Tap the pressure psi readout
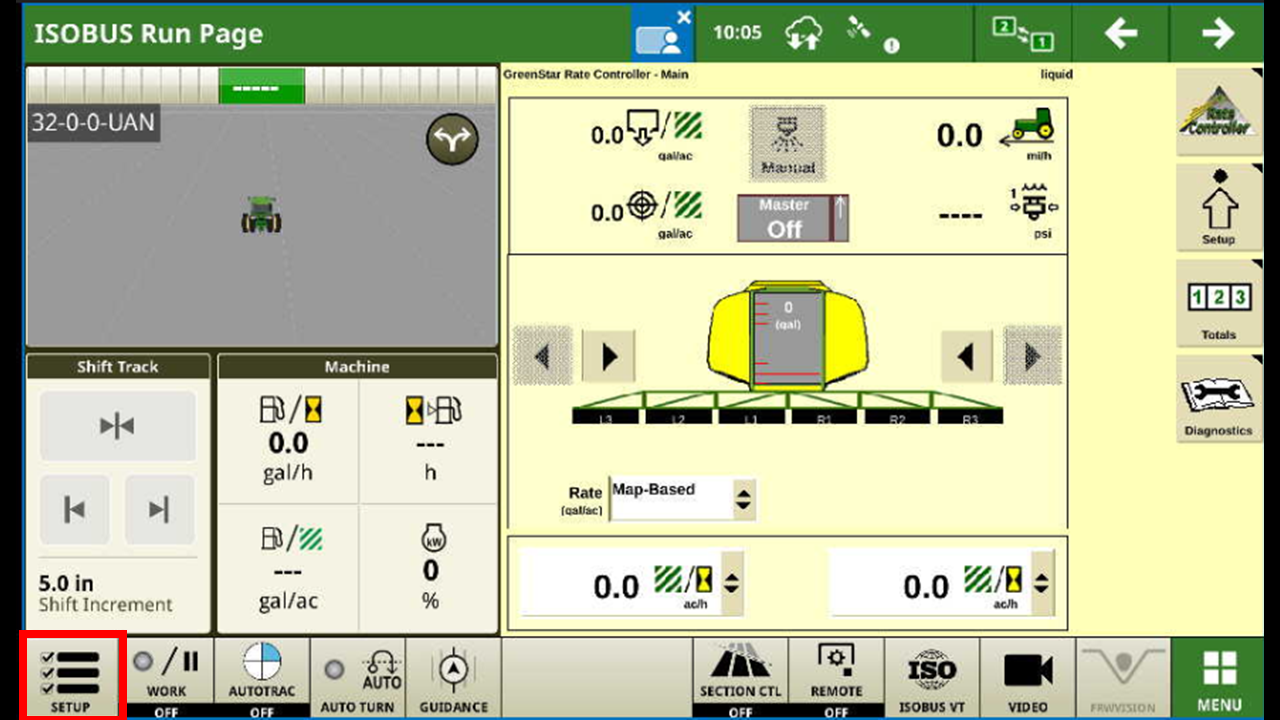The width and height of the screenshot is (1280, 720). (x=1000, y=213)
